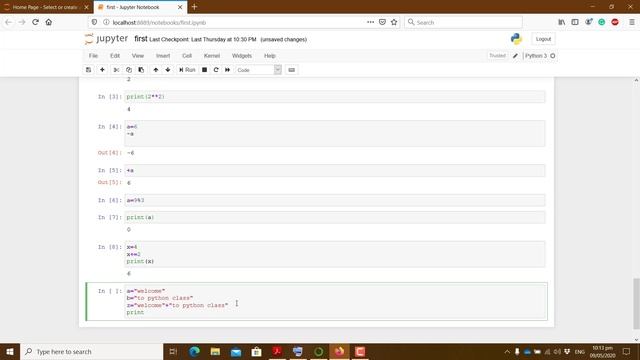
Task: Click cell In [8] code area
Action: (x=335, y=254)
